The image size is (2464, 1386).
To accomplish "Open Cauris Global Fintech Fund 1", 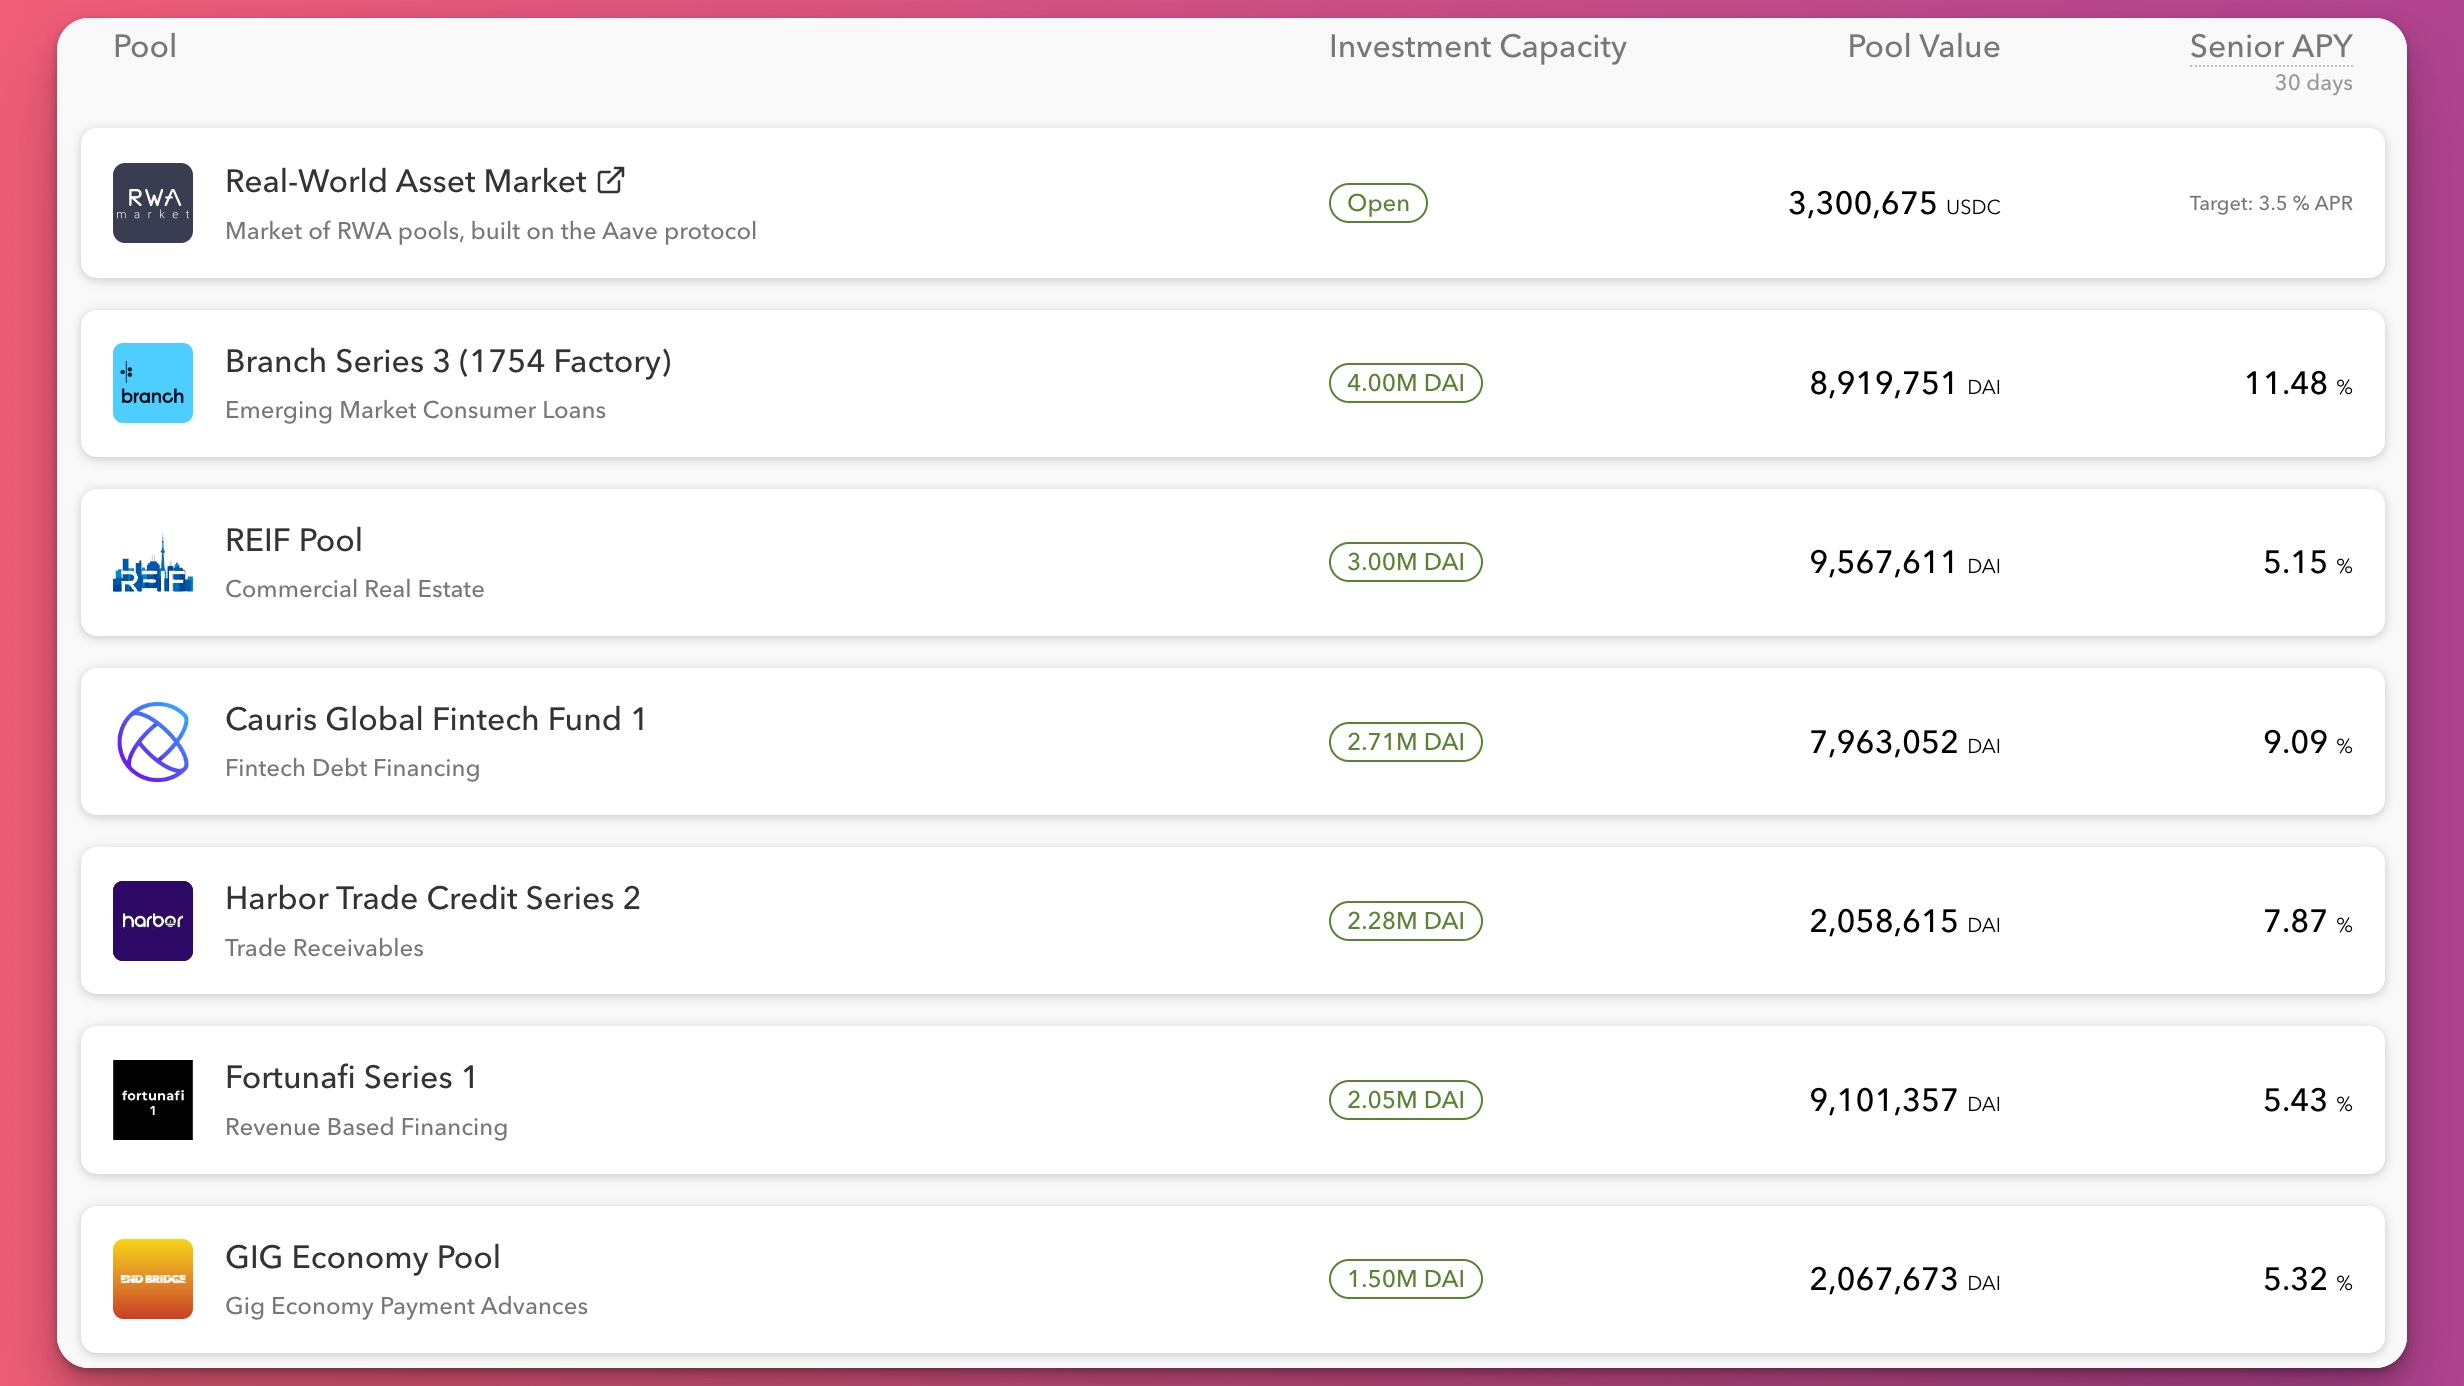I will point(435,719).
